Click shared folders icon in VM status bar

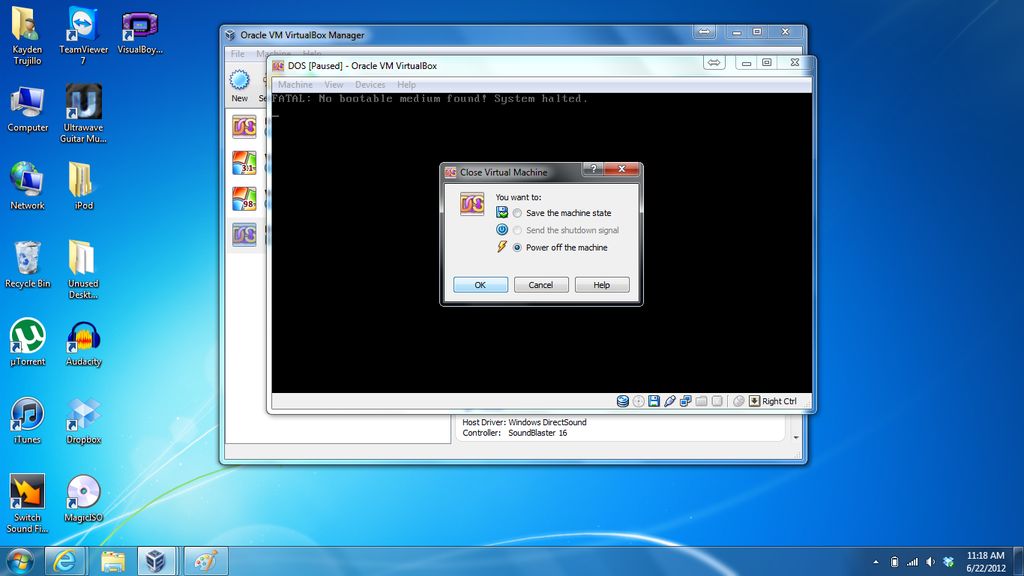tap(701, 401)
